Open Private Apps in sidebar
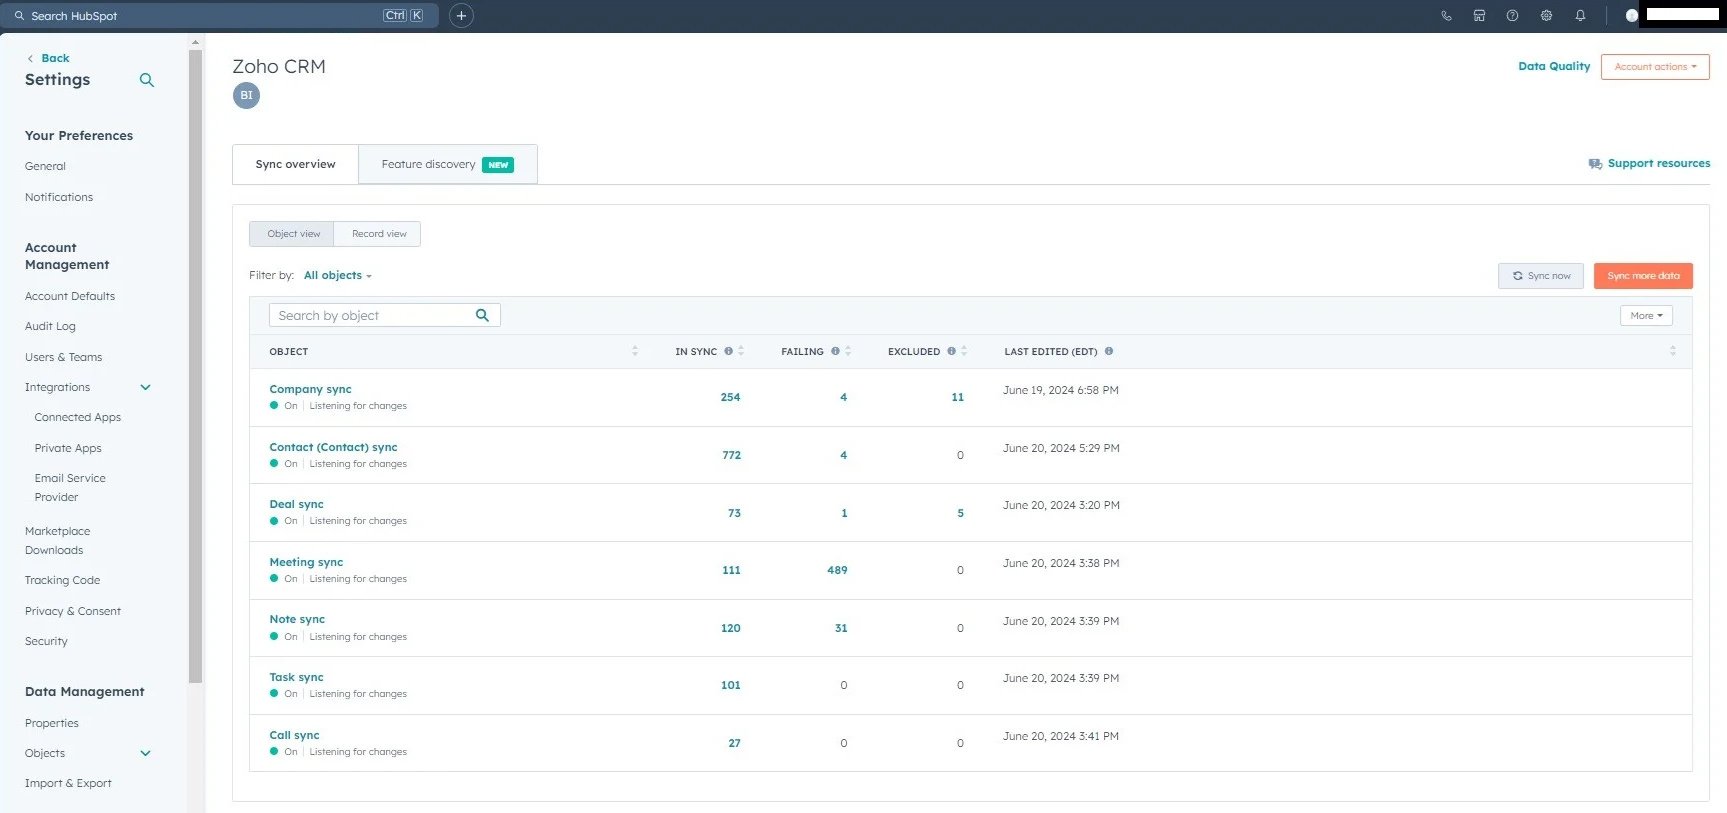Image resolution: width=1727 pixels, height=813 pixels. tap(68, 449)
